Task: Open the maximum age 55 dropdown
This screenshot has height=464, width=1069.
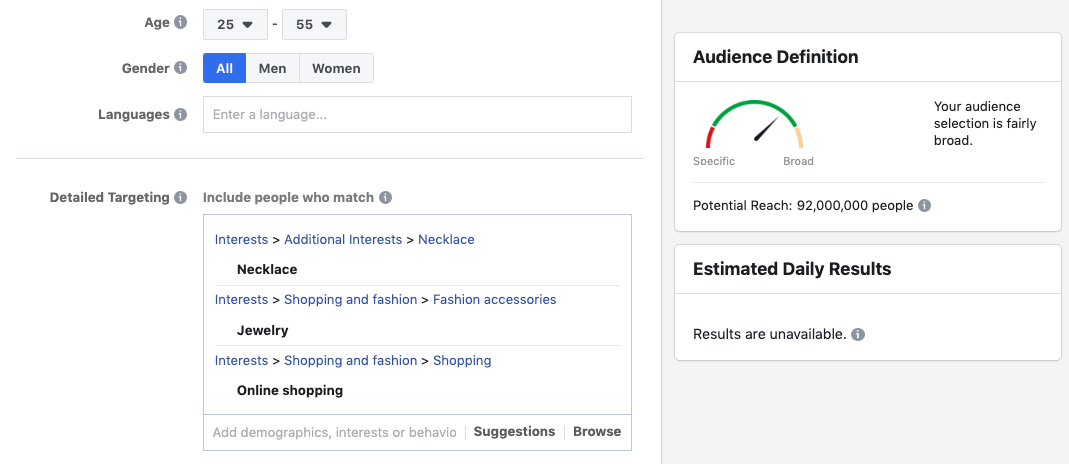Action: (314, 24)
